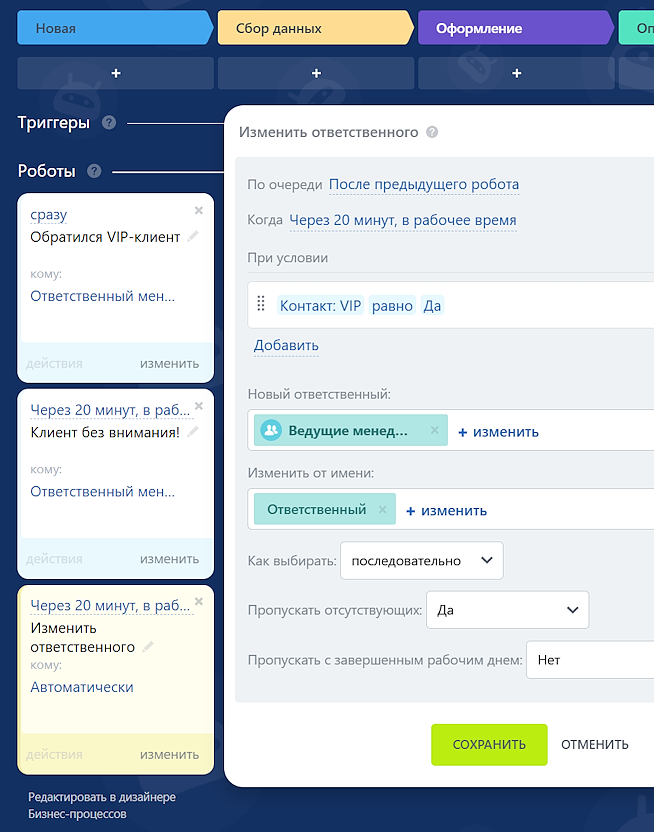Edit name pencil for Изменить ответственного card
654x832 pixels.
click(148, 647)
